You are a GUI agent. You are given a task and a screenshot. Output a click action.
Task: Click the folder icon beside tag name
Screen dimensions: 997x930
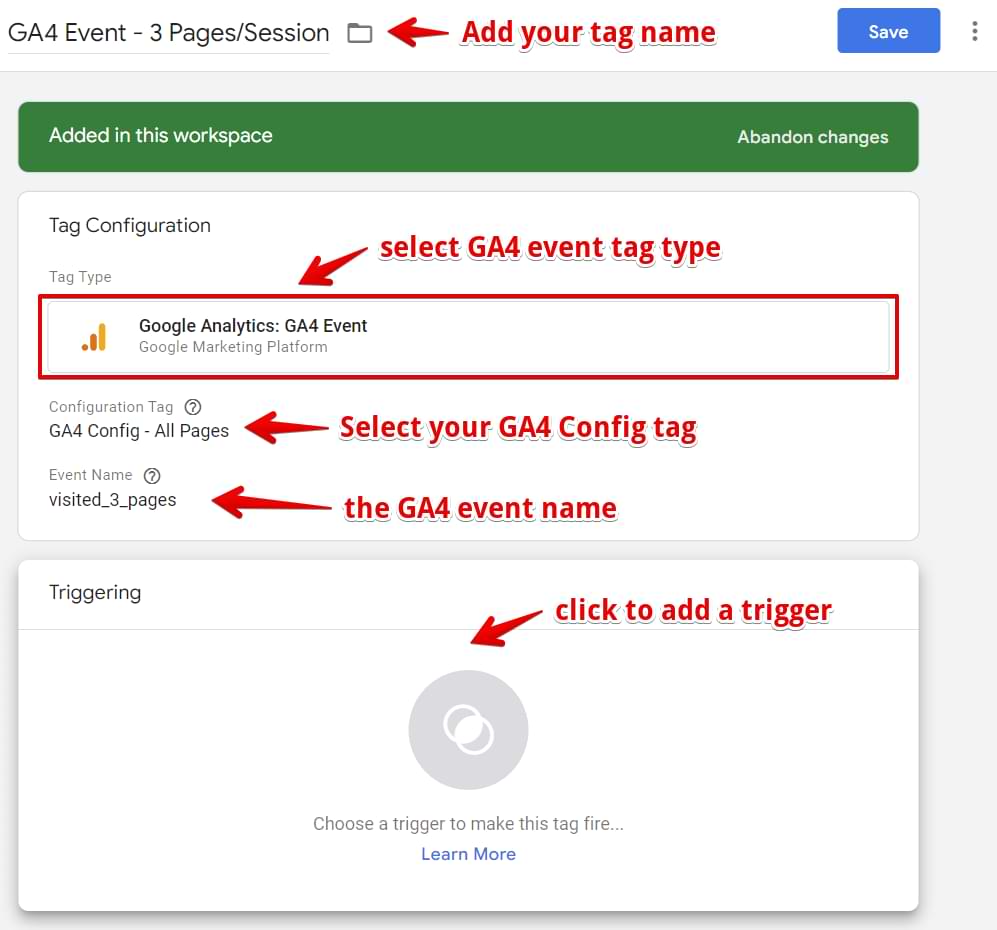pyautogui.click(x=359, y=32)
